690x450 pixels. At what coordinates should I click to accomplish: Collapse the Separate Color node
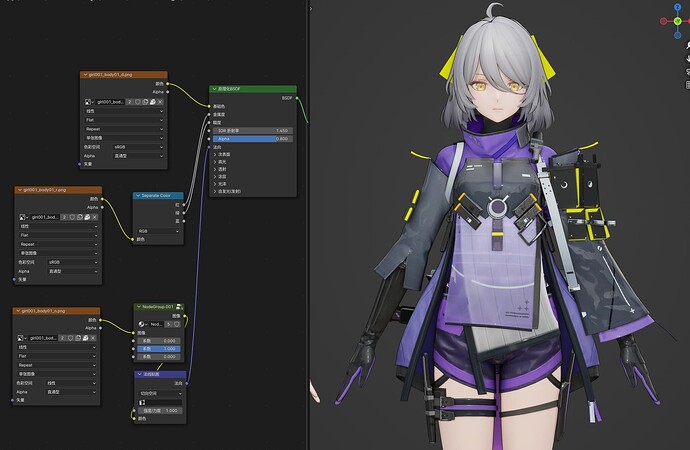pos(138,195)
